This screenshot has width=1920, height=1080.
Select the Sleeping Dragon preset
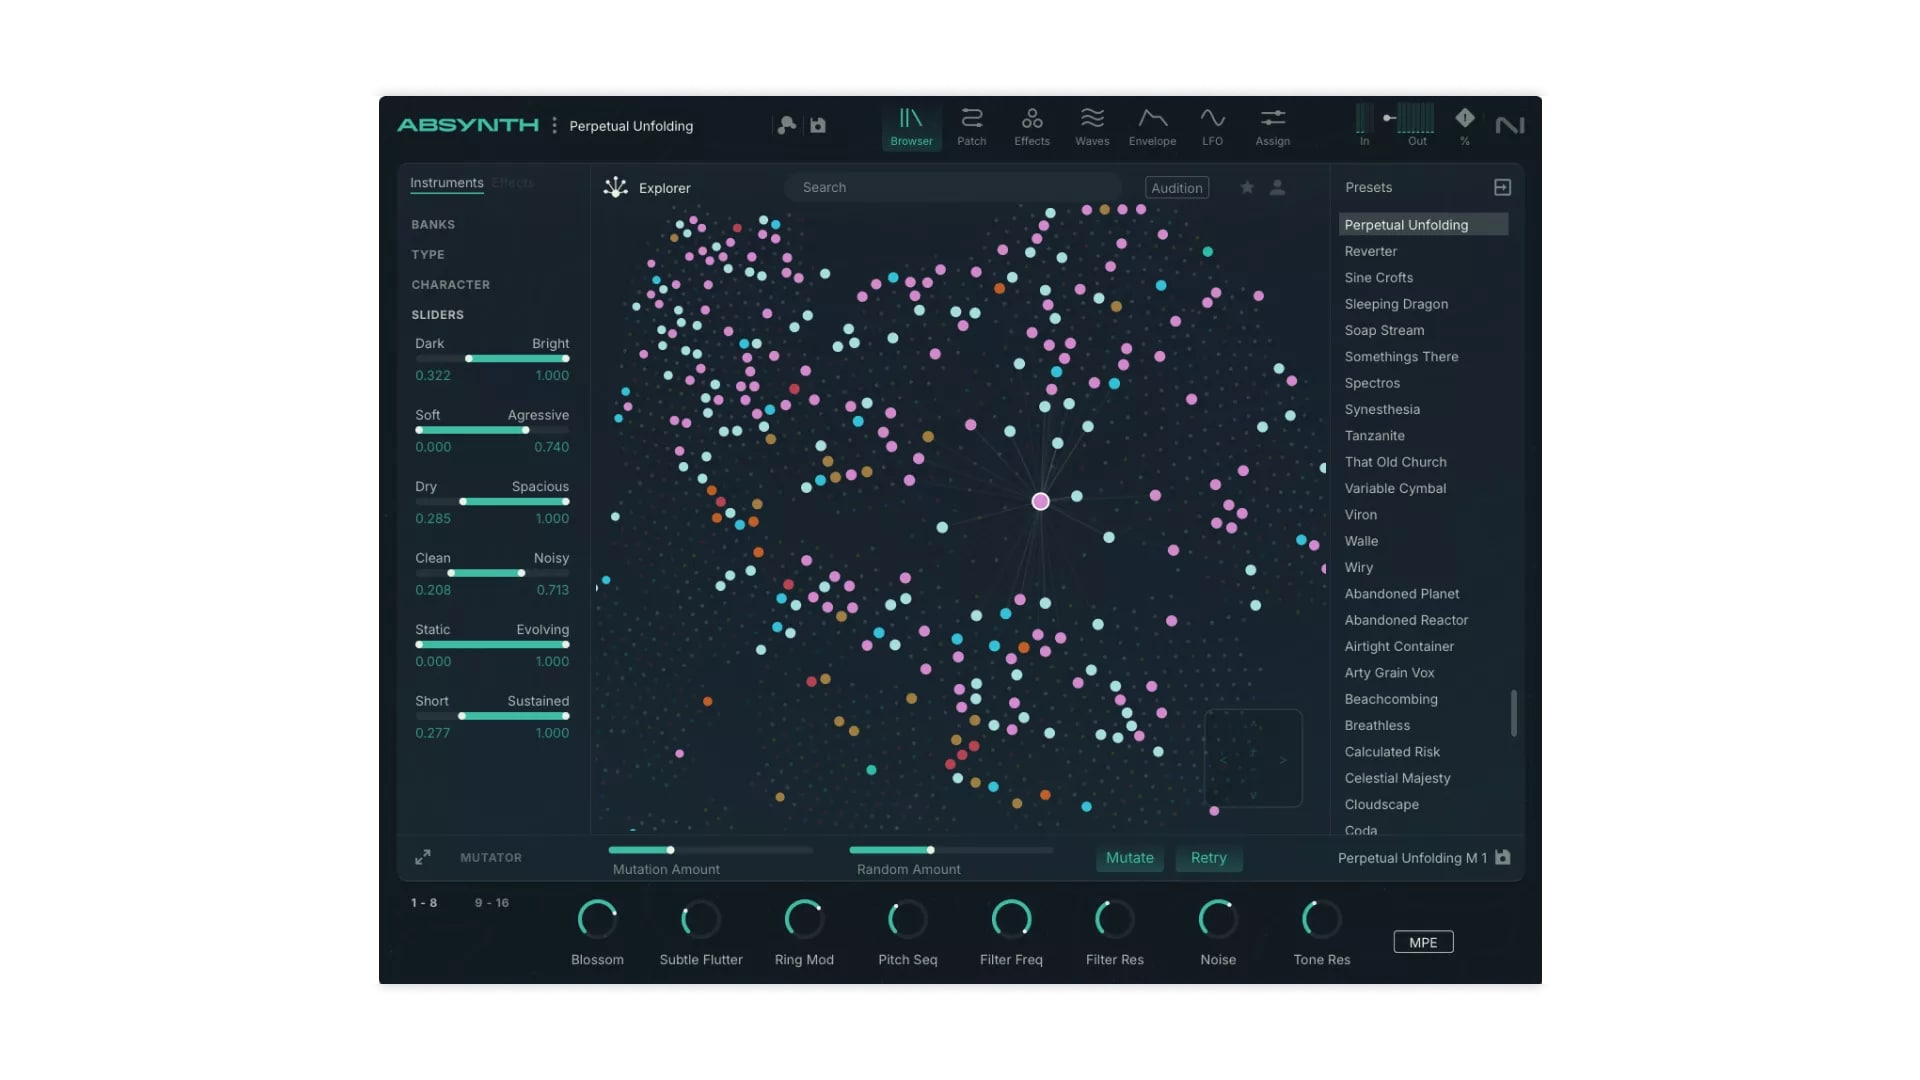click(x=1396, y=304)
